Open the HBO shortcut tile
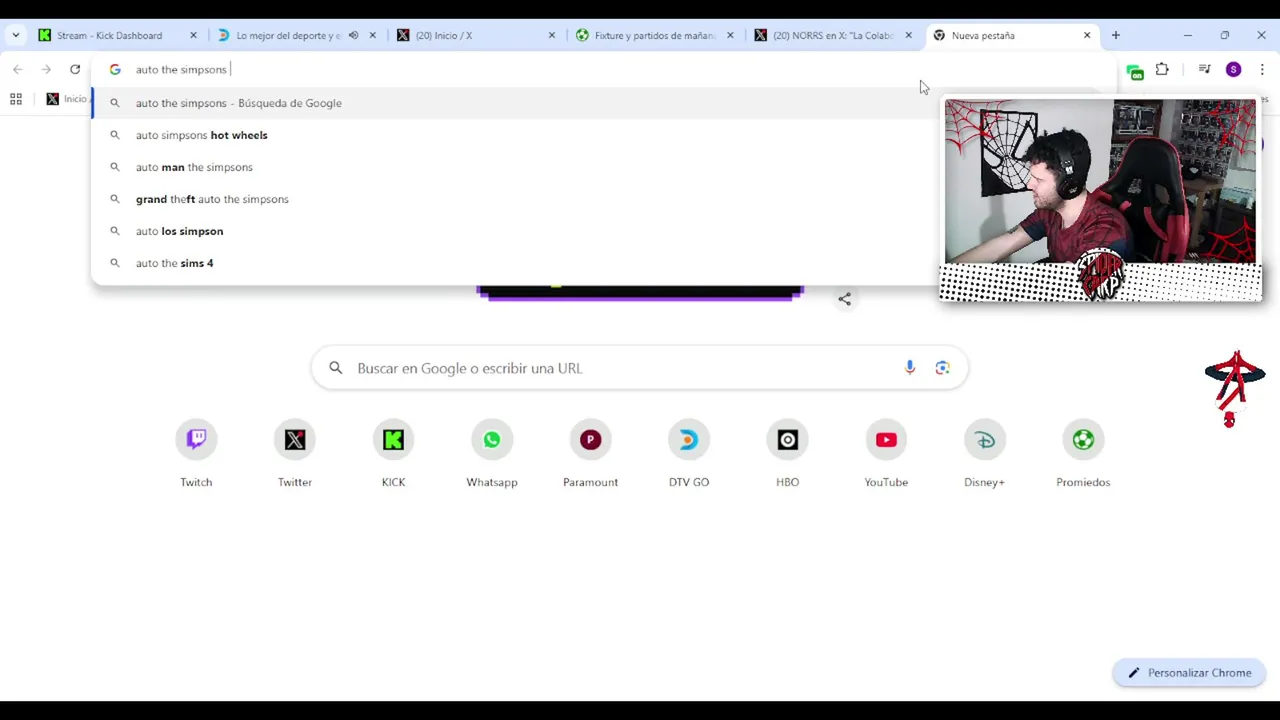The image size is (1280, 720). [787, 455]
